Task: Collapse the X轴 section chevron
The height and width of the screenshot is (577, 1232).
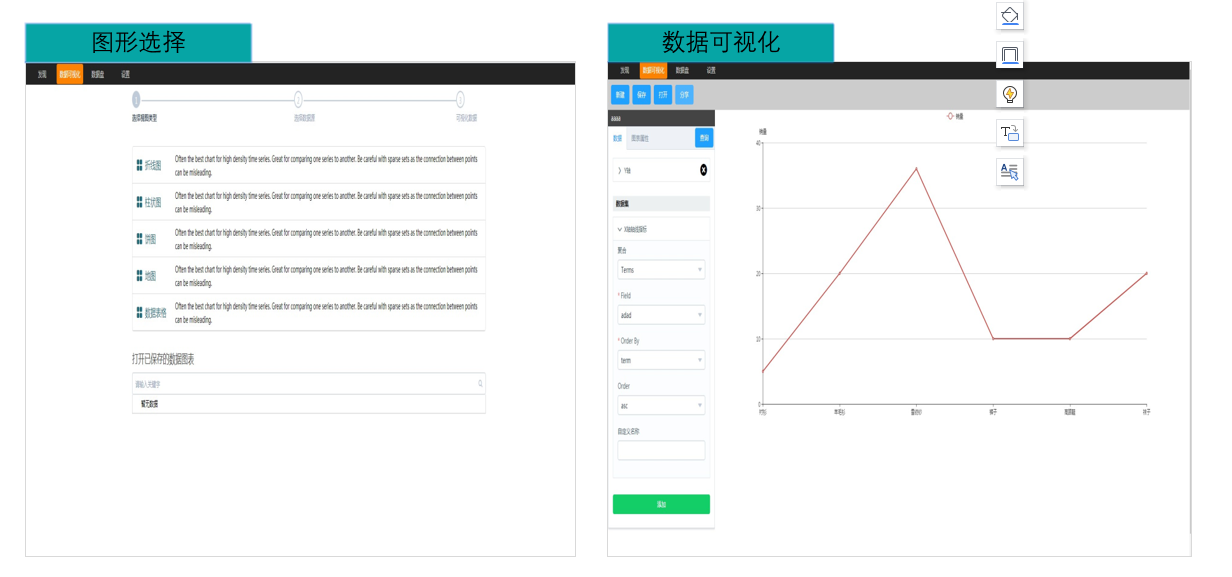Action: (620, 229)
